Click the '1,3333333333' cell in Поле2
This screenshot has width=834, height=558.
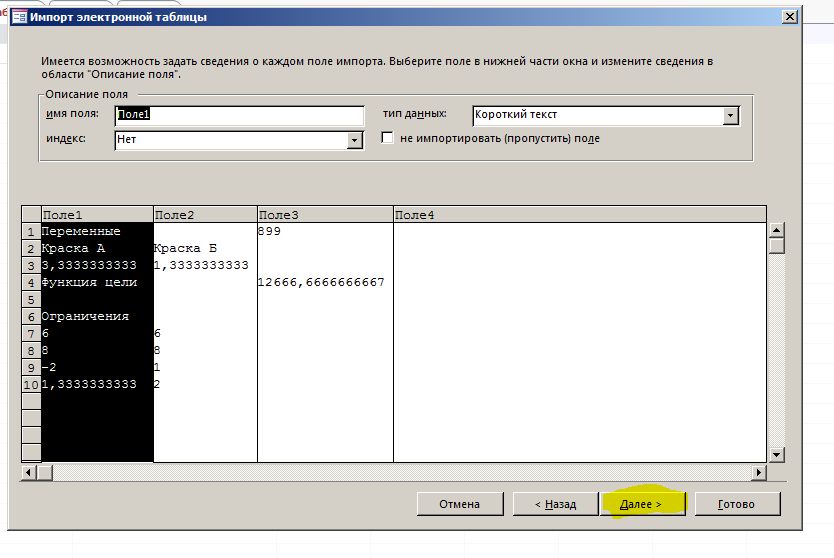[x=205, y=265]
